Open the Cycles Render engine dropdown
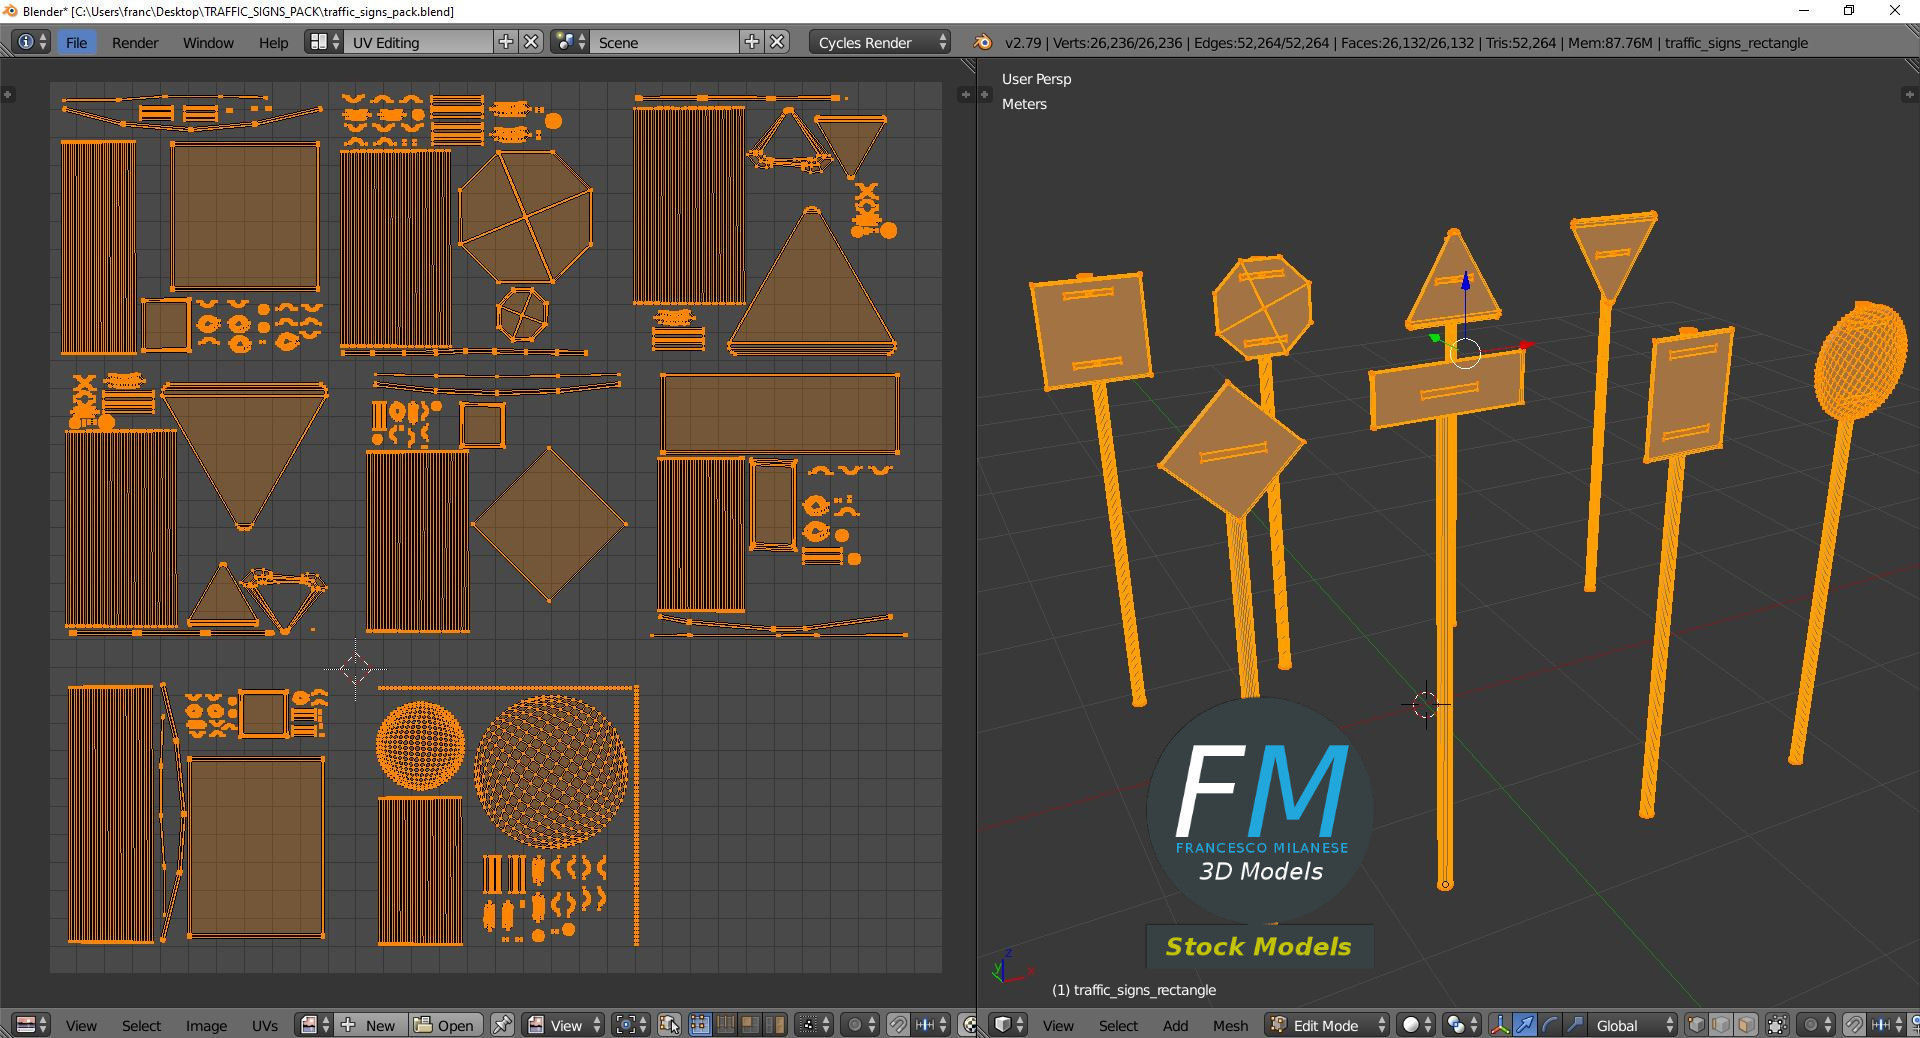The height and width of the screenshot is (1038, 1920). pyautogui.click(x=880, y=42)
